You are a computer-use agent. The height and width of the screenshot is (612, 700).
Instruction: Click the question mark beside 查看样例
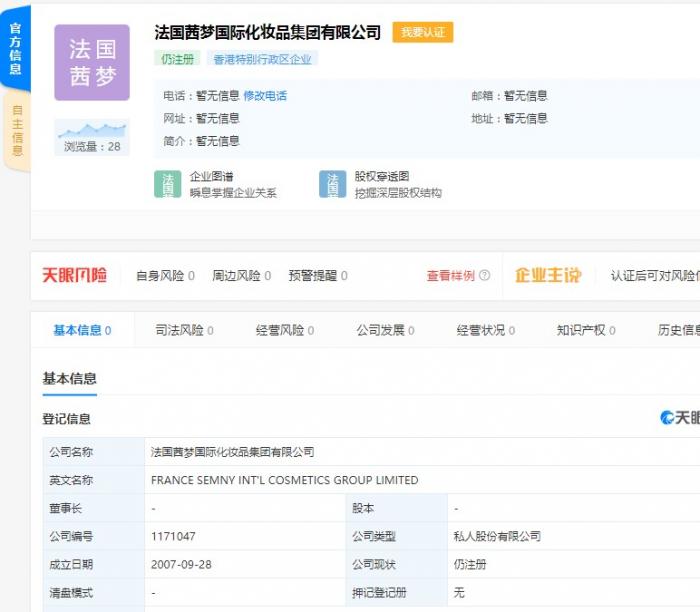485,276
